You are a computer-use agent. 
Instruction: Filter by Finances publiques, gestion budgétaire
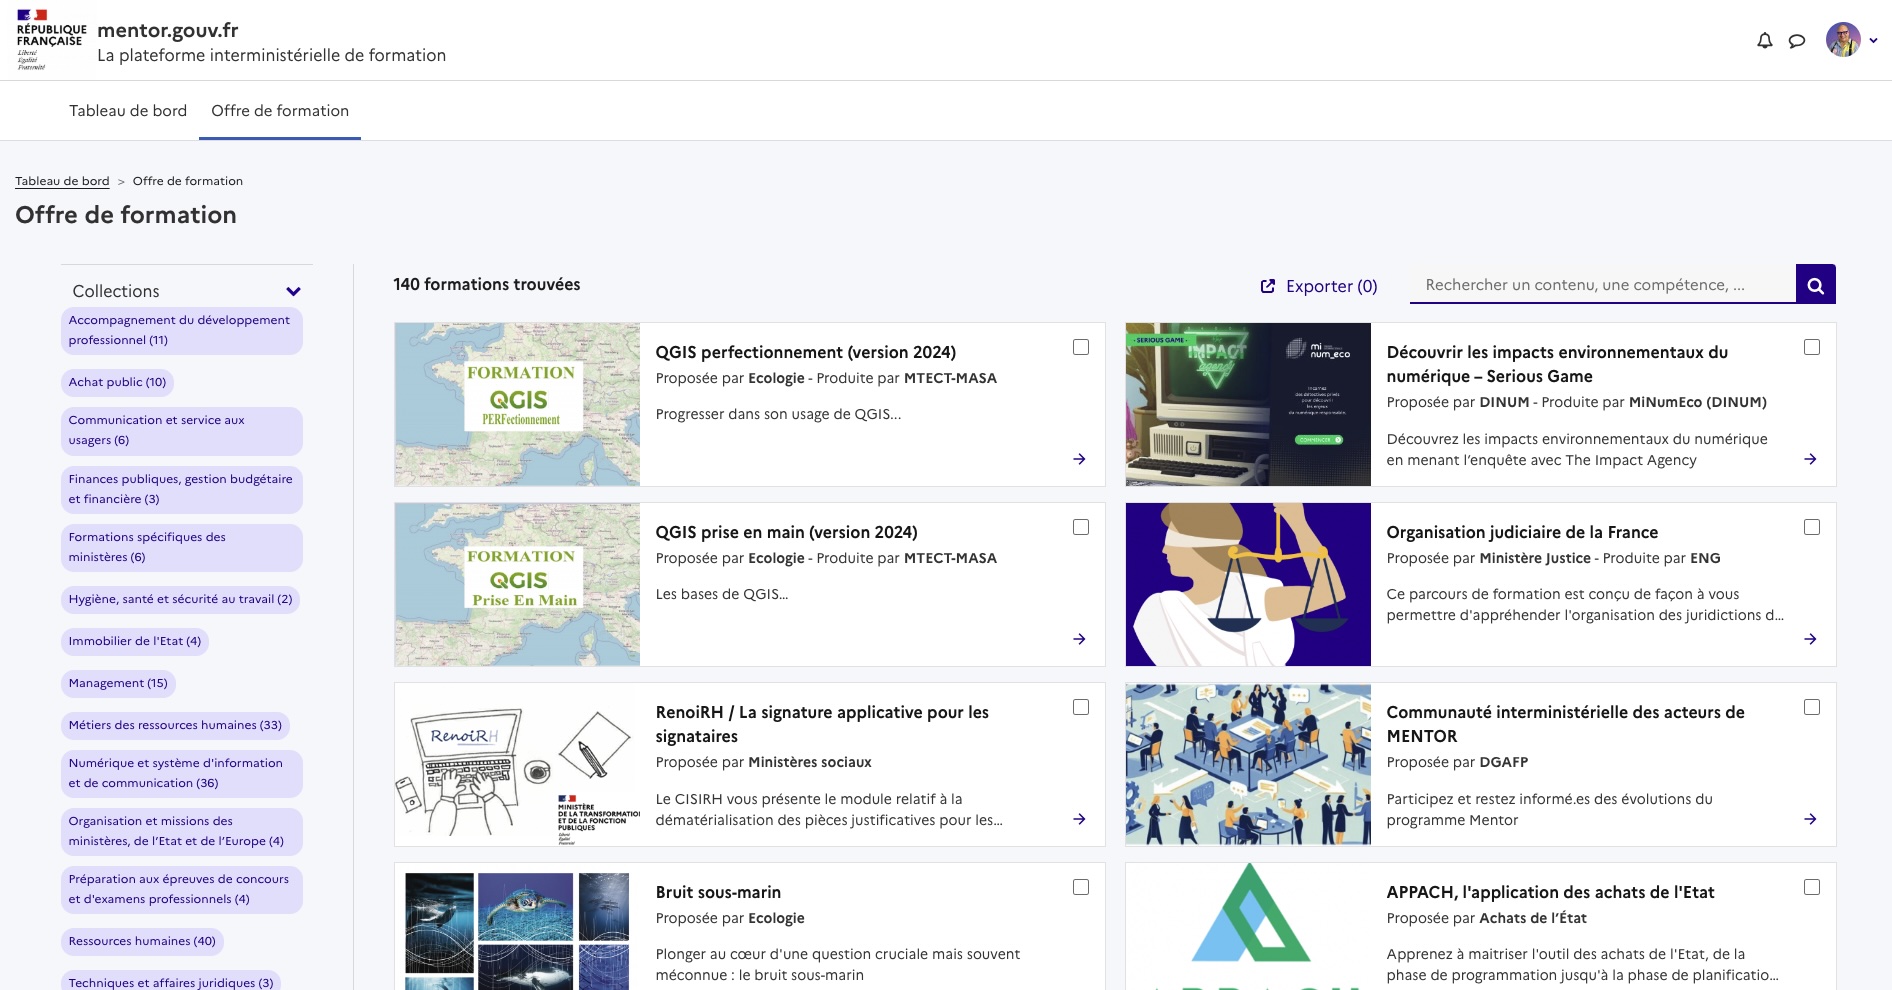182,489
